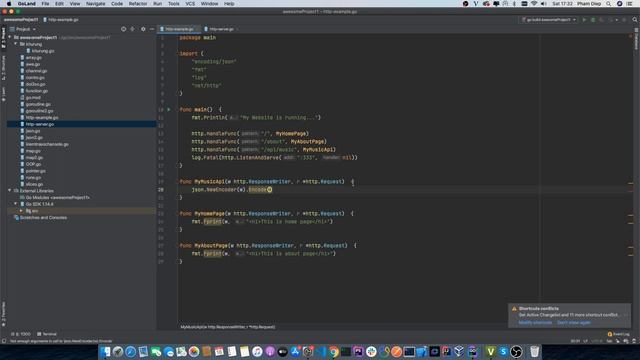Open the Refactor menu
640x360 pixels.
(x=138, y=4)
